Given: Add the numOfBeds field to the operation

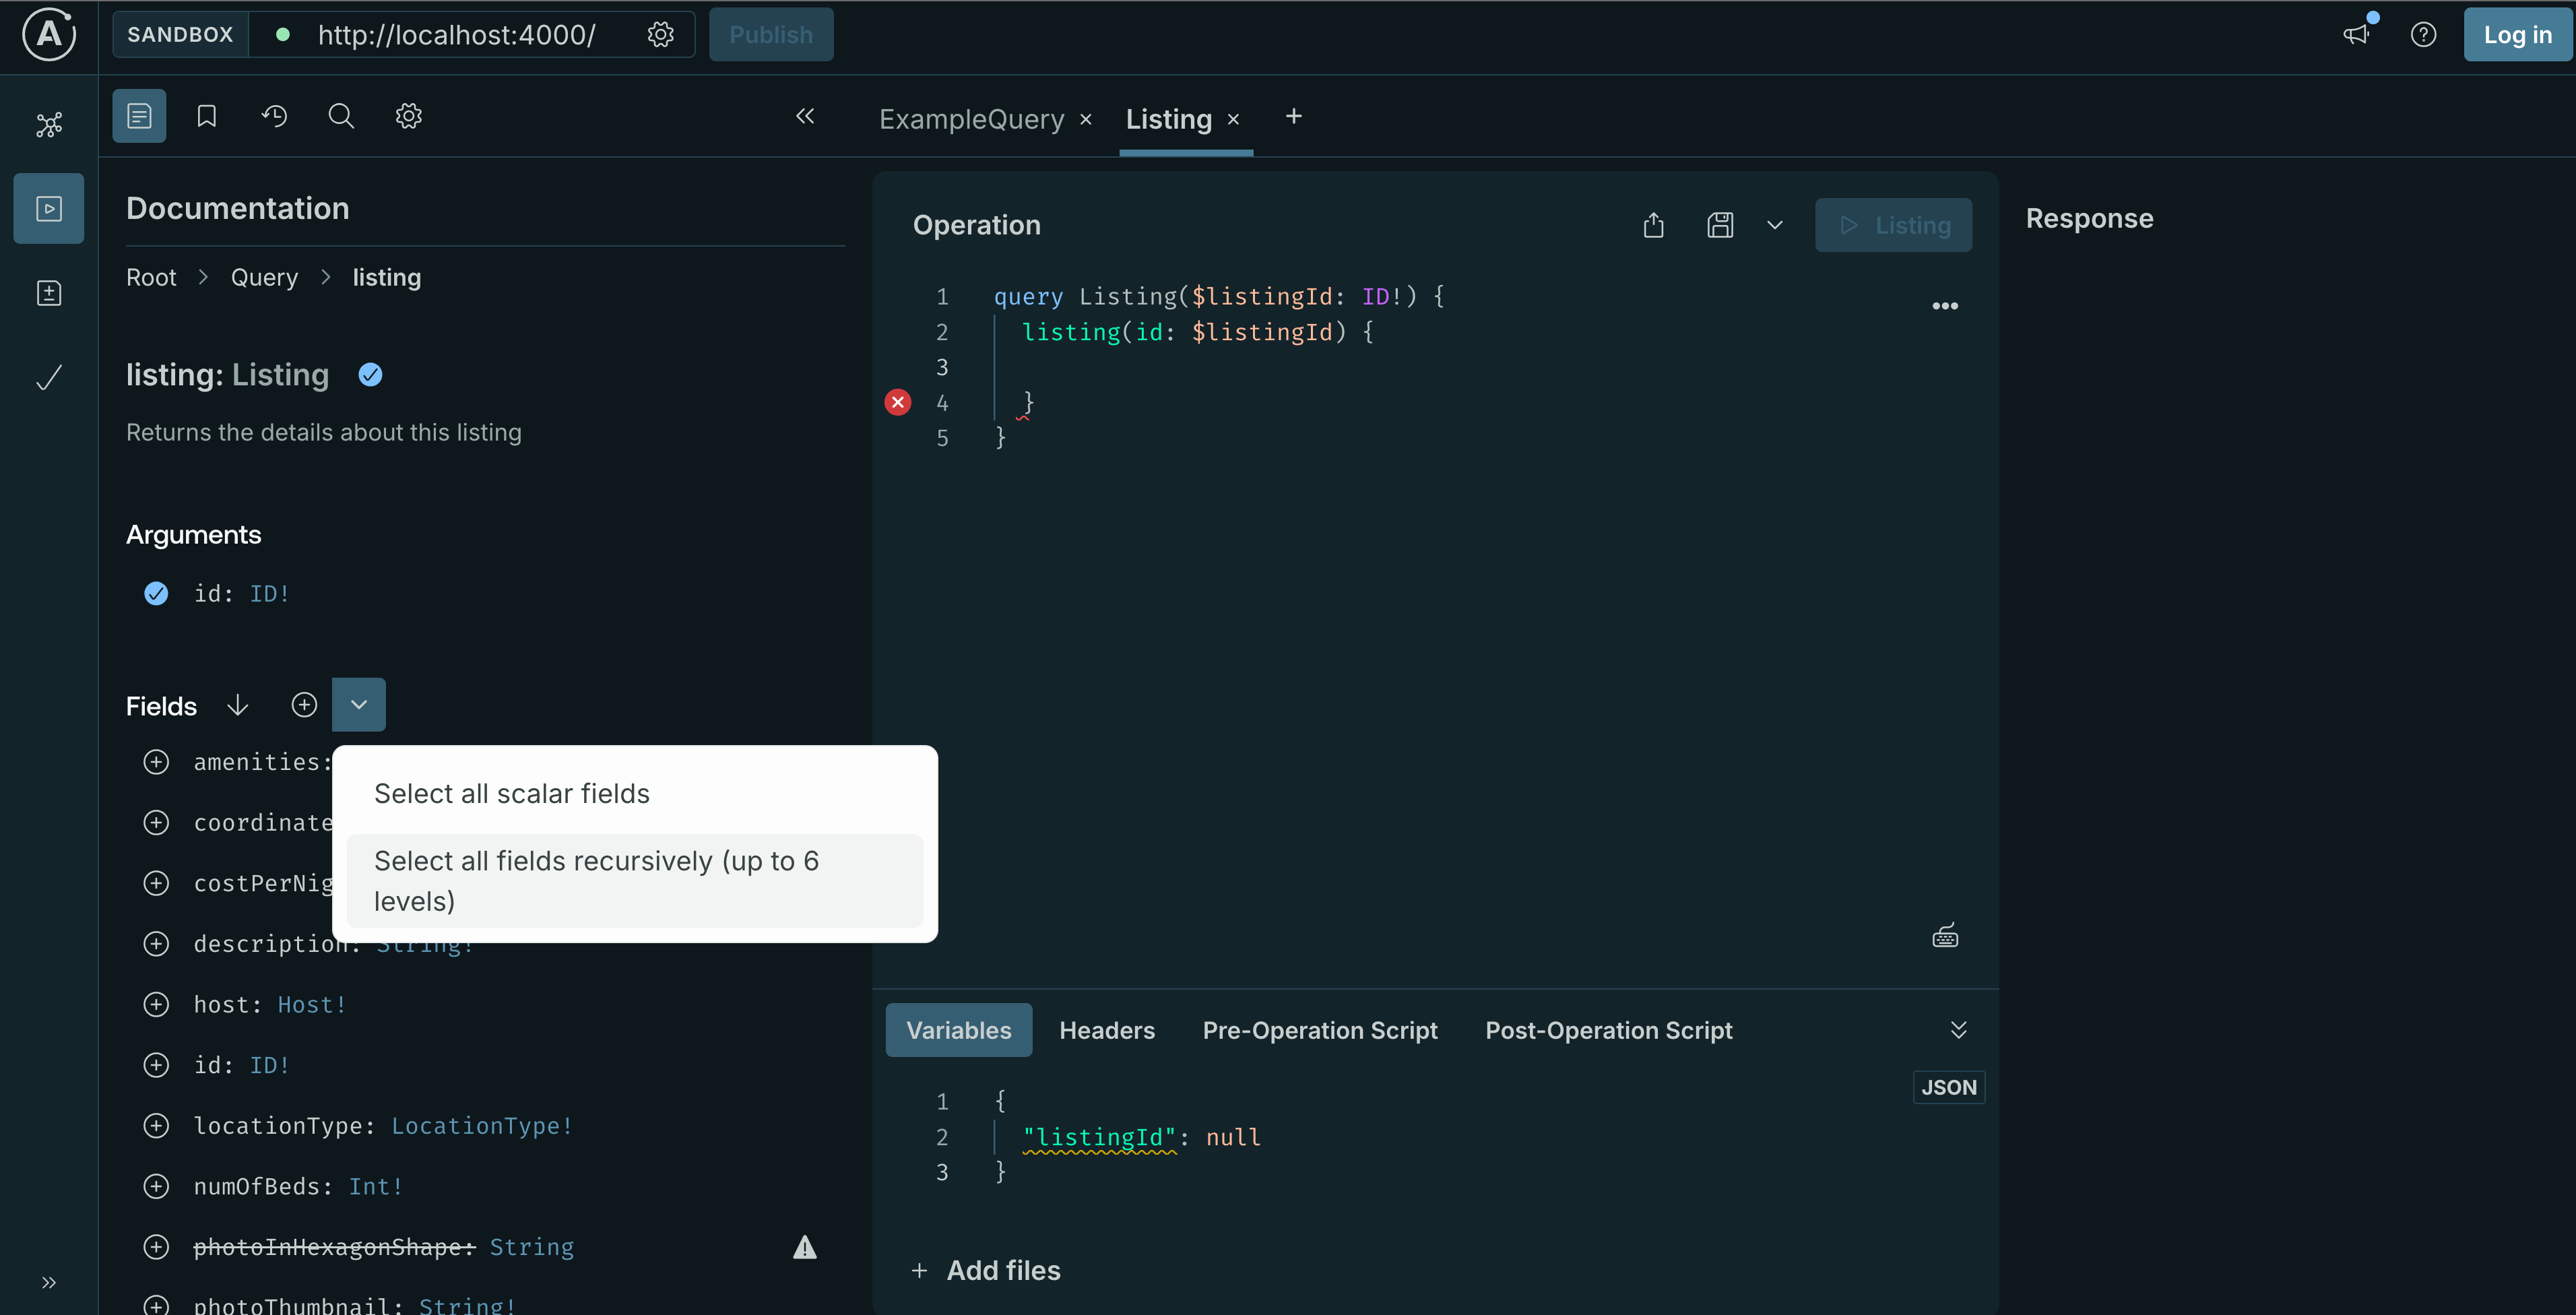Looking at the screenshot, I should coord(157,1186).
